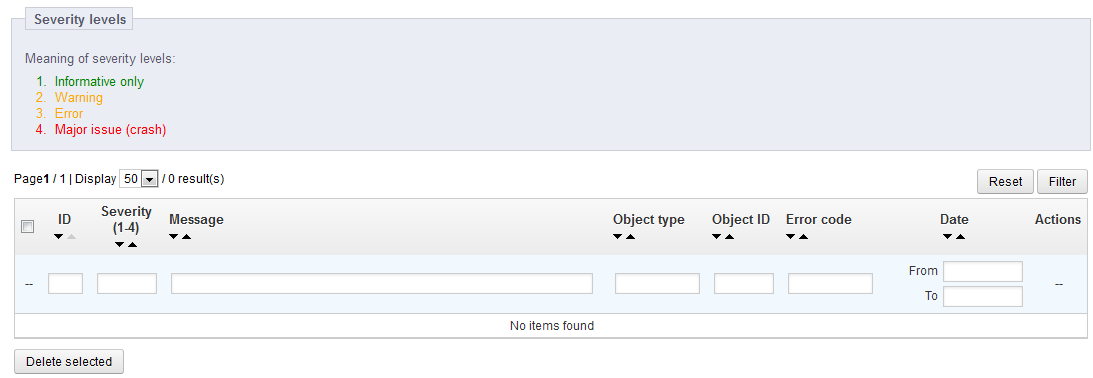The width and height of the screenshot is (1093, 378).
Task: Sort Object type column descending arrow
Action: click(x=618, y=237)
